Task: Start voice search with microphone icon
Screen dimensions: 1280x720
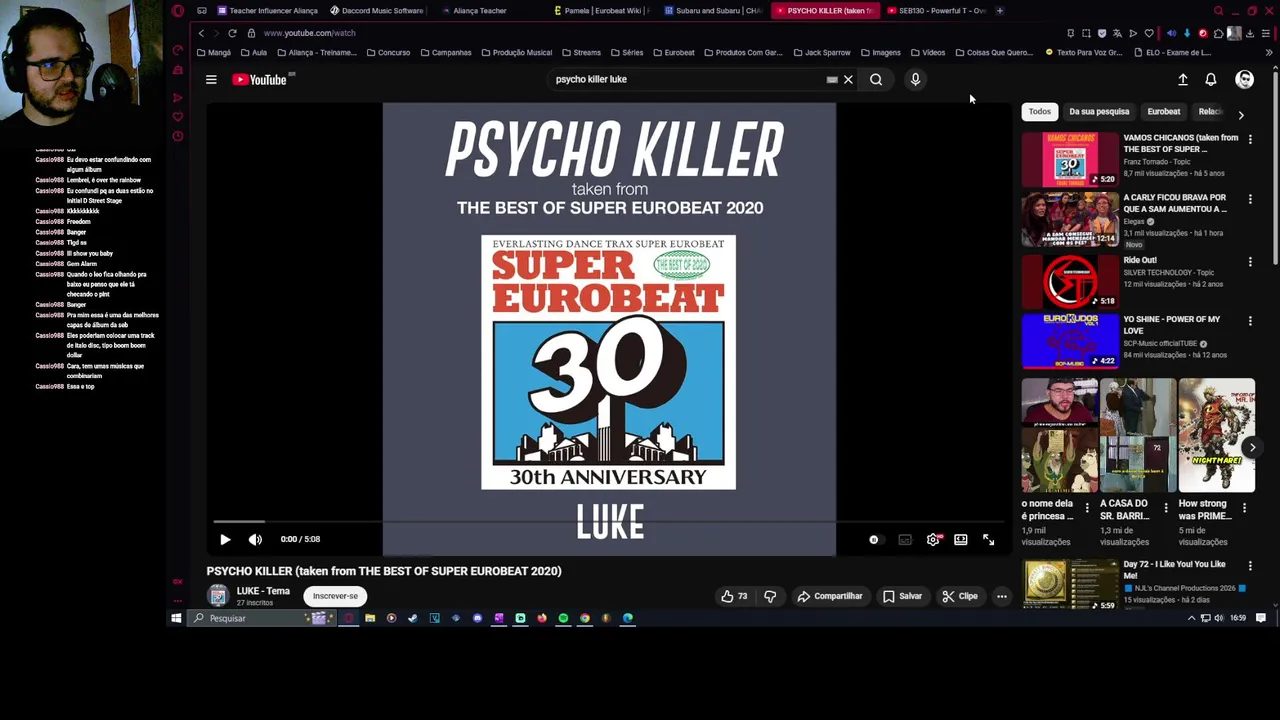Action: pyautogui.click(x=915, y=79)
